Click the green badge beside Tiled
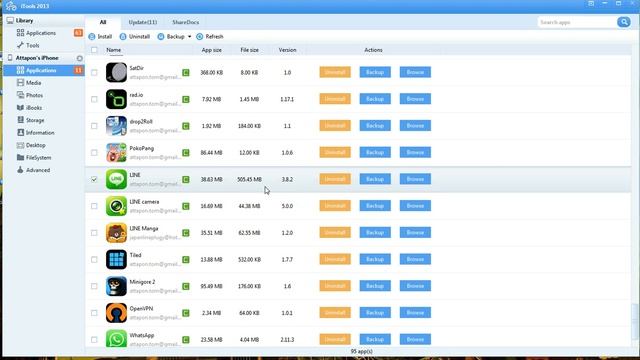This screenshot has width=640, height=360. pos(186,260)
